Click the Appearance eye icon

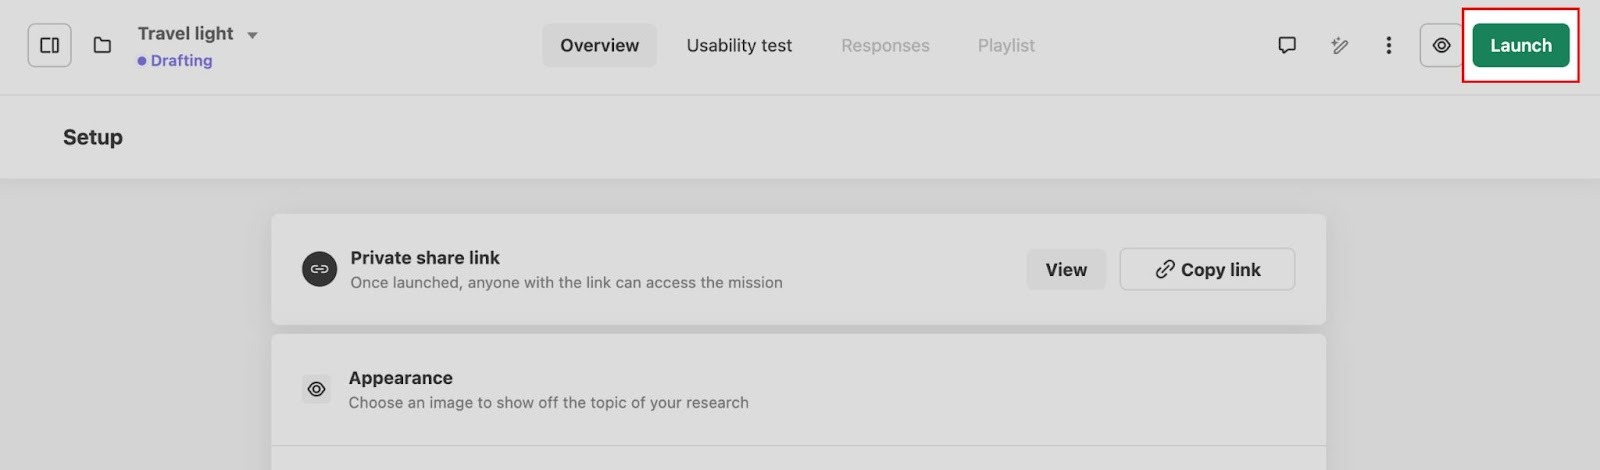316,389
